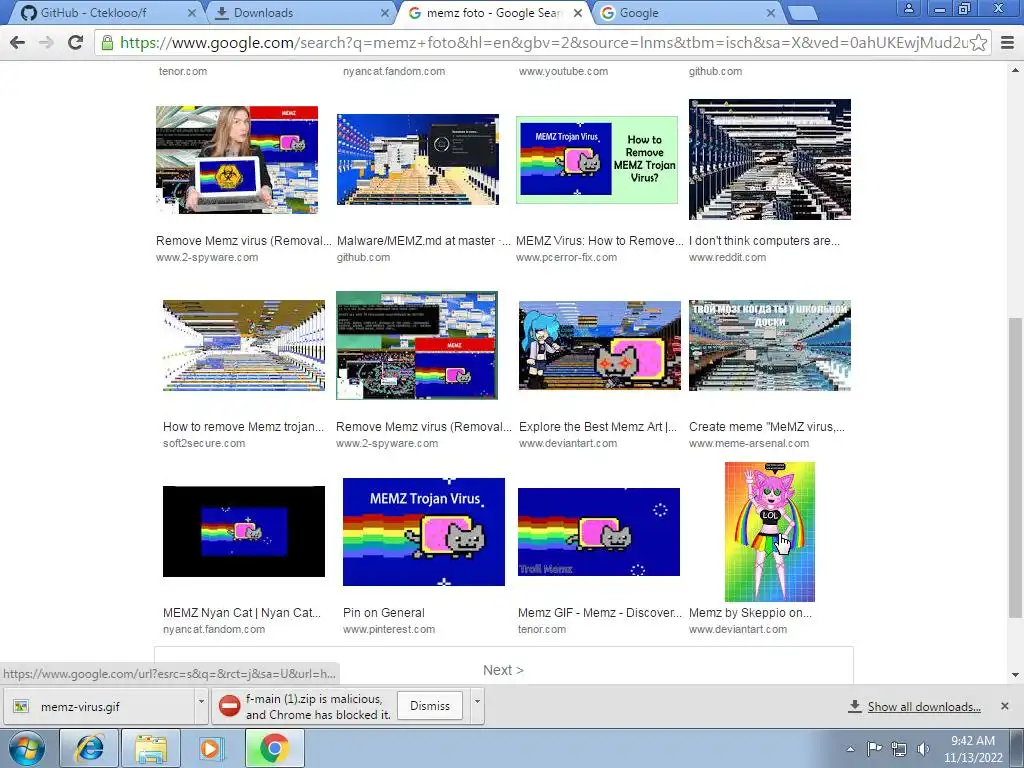Open the deviantart Best Memz Art thumbnail
1024x768 pixels.
[600, 345]
